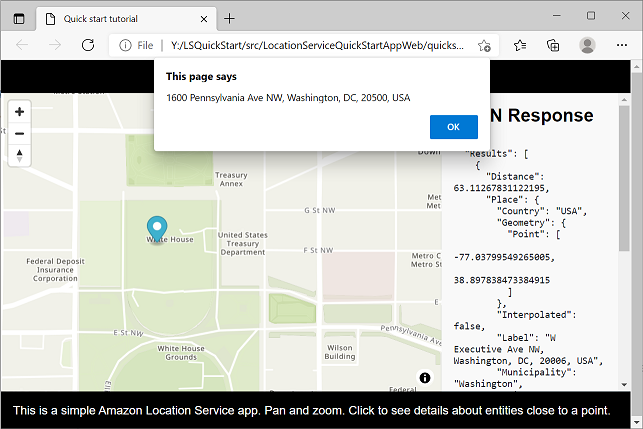Open browser Settings and more menu
This screenshot has height=429, width=643.
click(x=620, y=45)
